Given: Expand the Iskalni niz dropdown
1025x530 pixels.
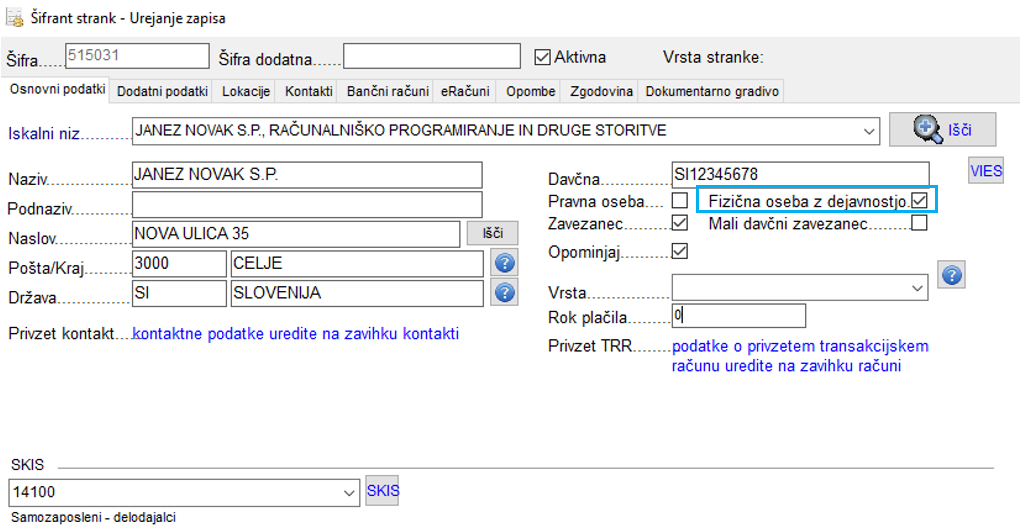Looking at the screenshot, I should pos(868,130).
